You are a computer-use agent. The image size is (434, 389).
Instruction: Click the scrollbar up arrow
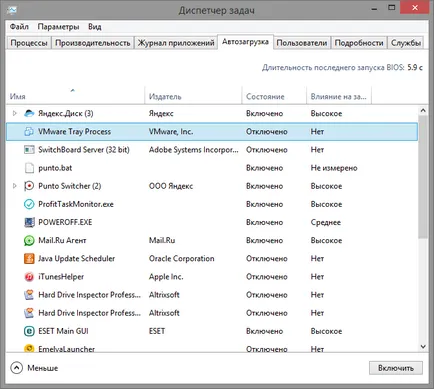coord(423,111)
